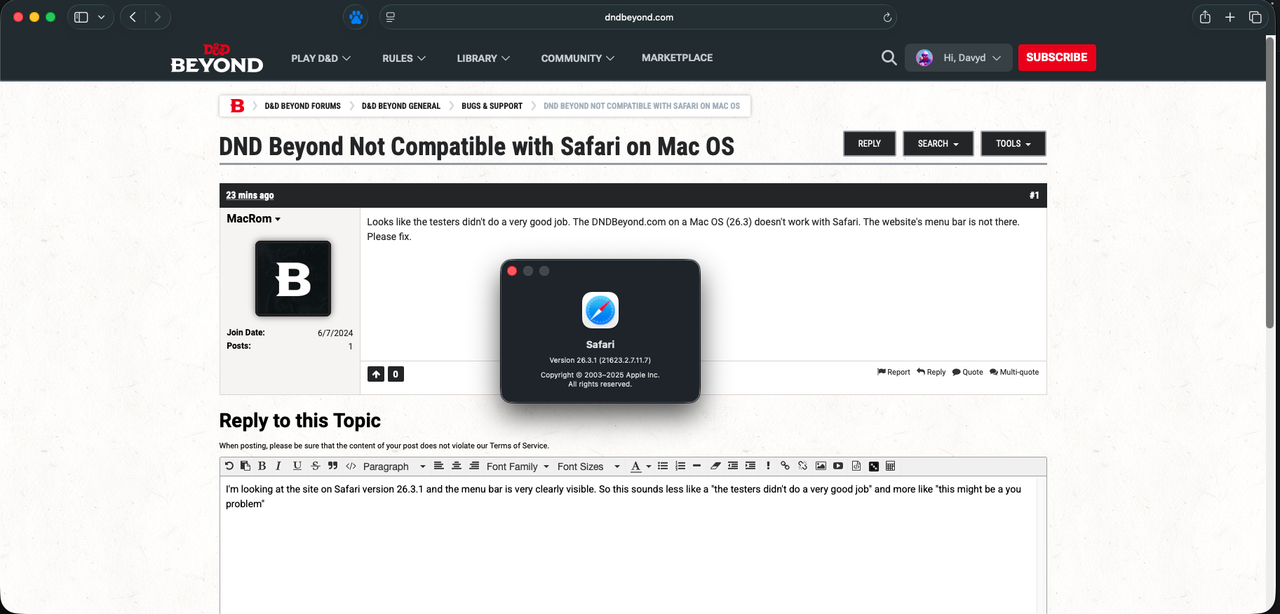
Task: Open the PLAY D&D menu
Action: (321, 58)
